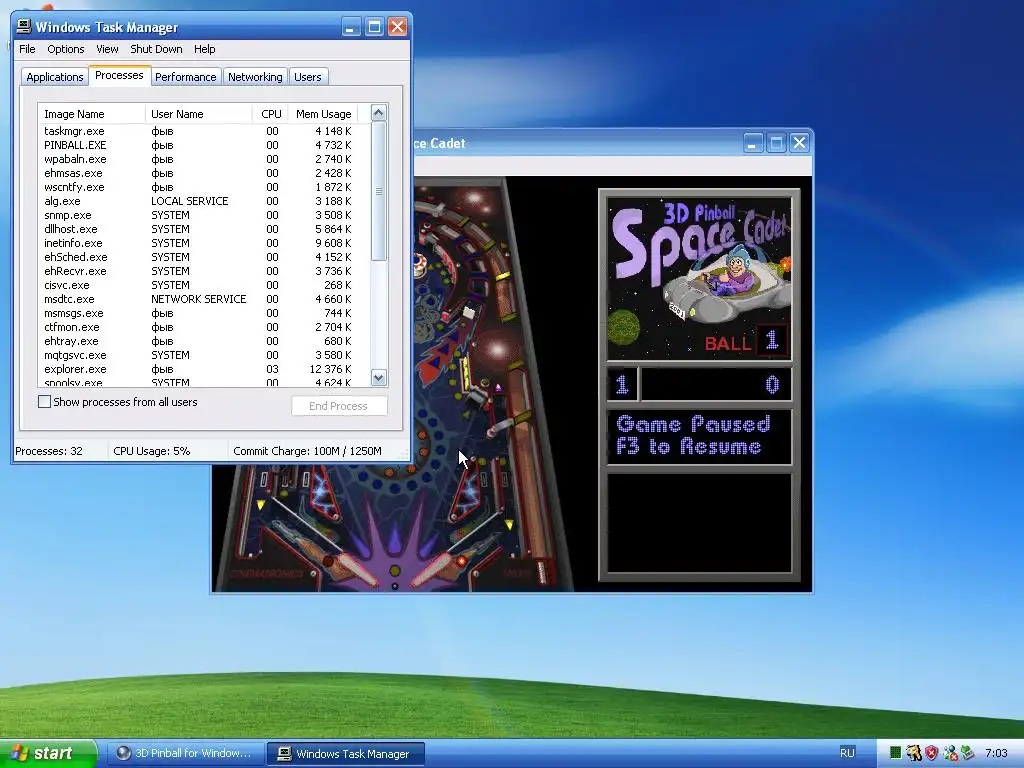The height and width of the screenshot is (768, 1024).
Task: Click the Windows Task Manager taskbar button
Action: coord(346,754)
